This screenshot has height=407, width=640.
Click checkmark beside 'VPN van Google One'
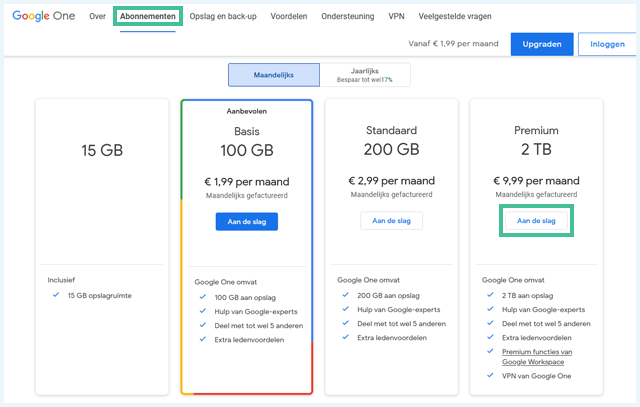pos(491,375)
